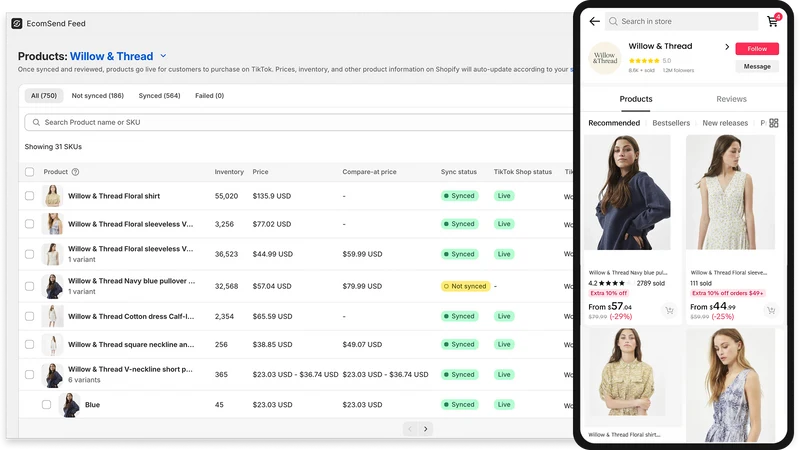The width and height of the screenshot is (800, 450).
Task: Click the shop five-star rating in phone
Action: pyautogui.click(x=644, y=61)
